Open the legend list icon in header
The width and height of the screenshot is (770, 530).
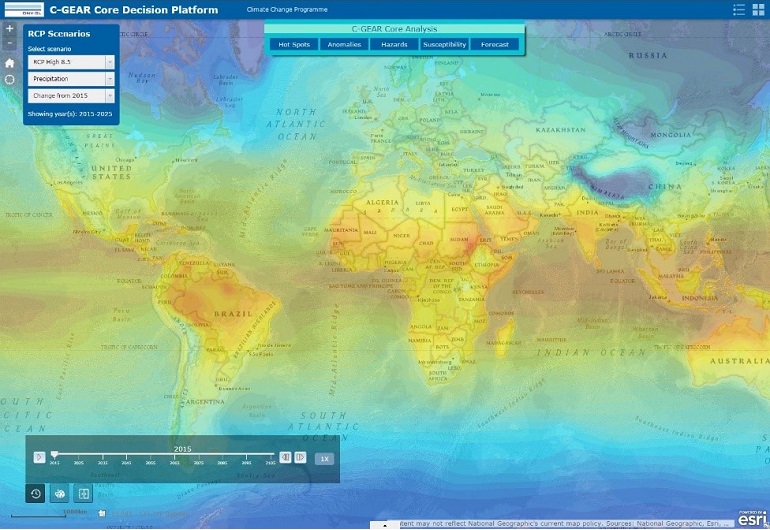(738, 9)
